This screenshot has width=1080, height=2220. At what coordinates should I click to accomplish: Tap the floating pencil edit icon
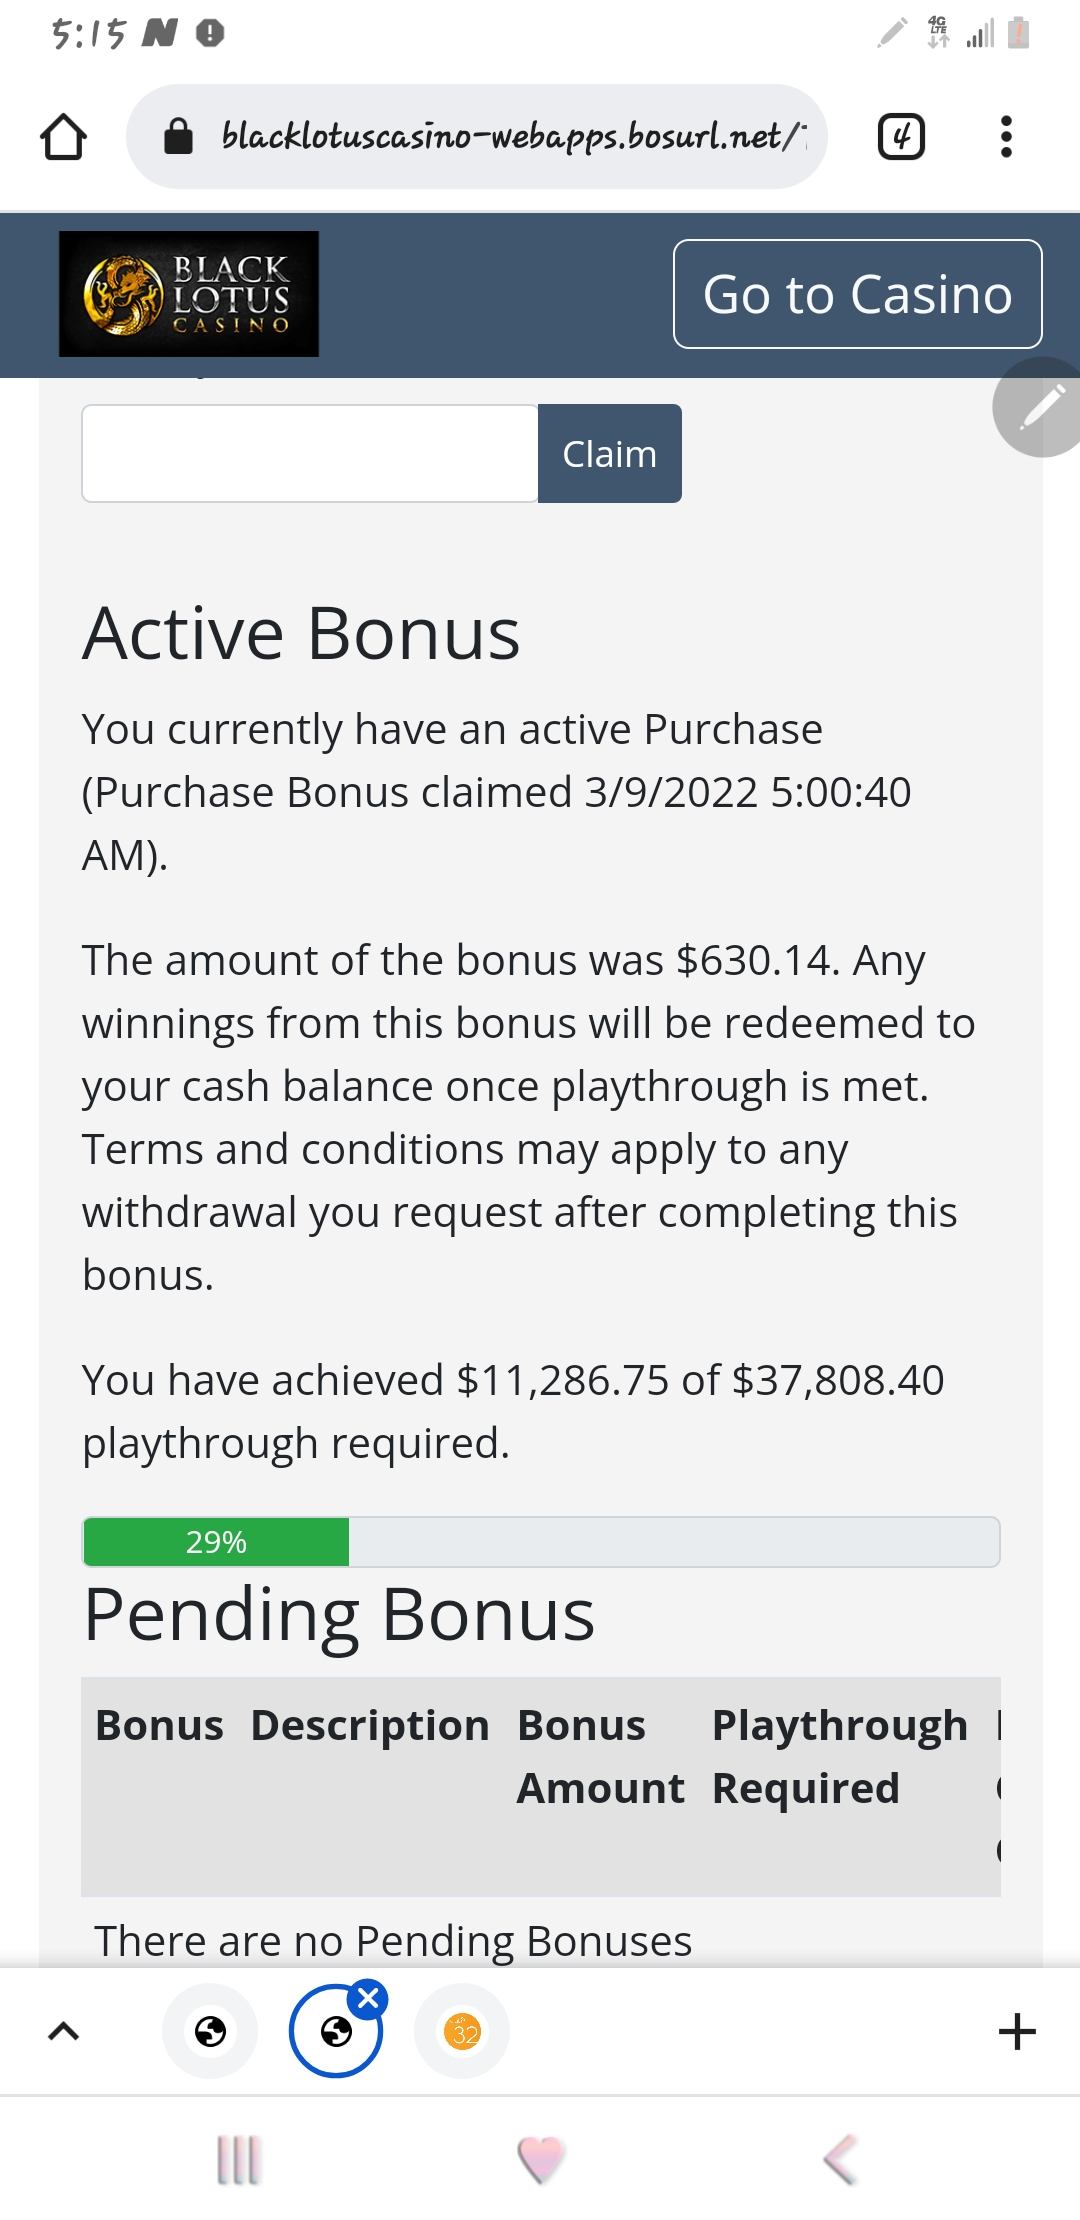1040,407
